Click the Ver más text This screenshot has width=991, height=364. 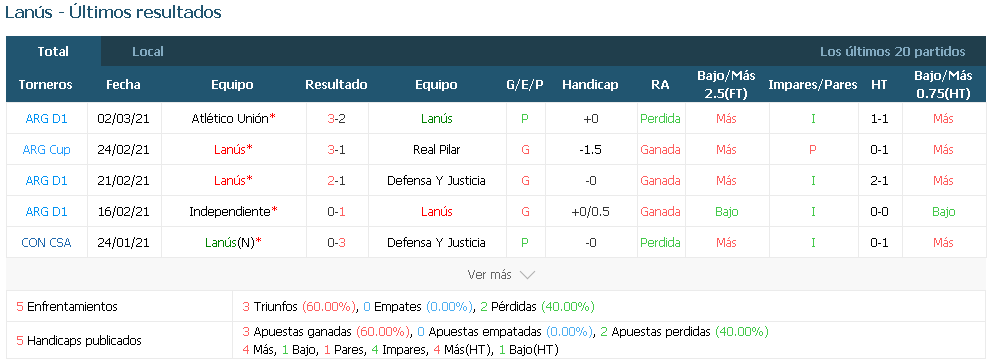tap(489, 275)
